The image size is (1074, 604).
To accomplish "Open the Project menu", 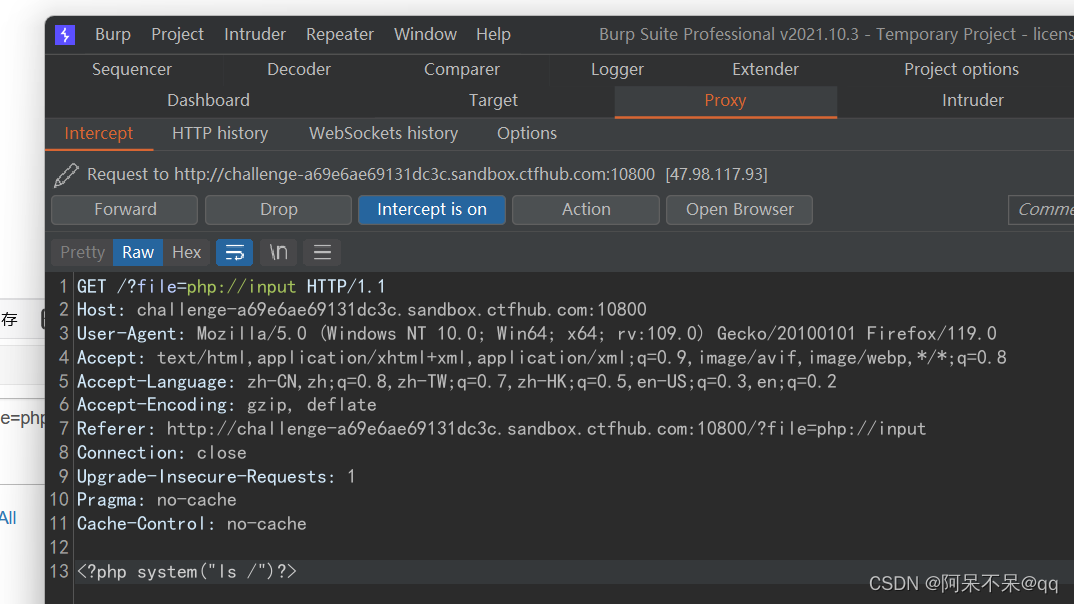I will [177, 34].
